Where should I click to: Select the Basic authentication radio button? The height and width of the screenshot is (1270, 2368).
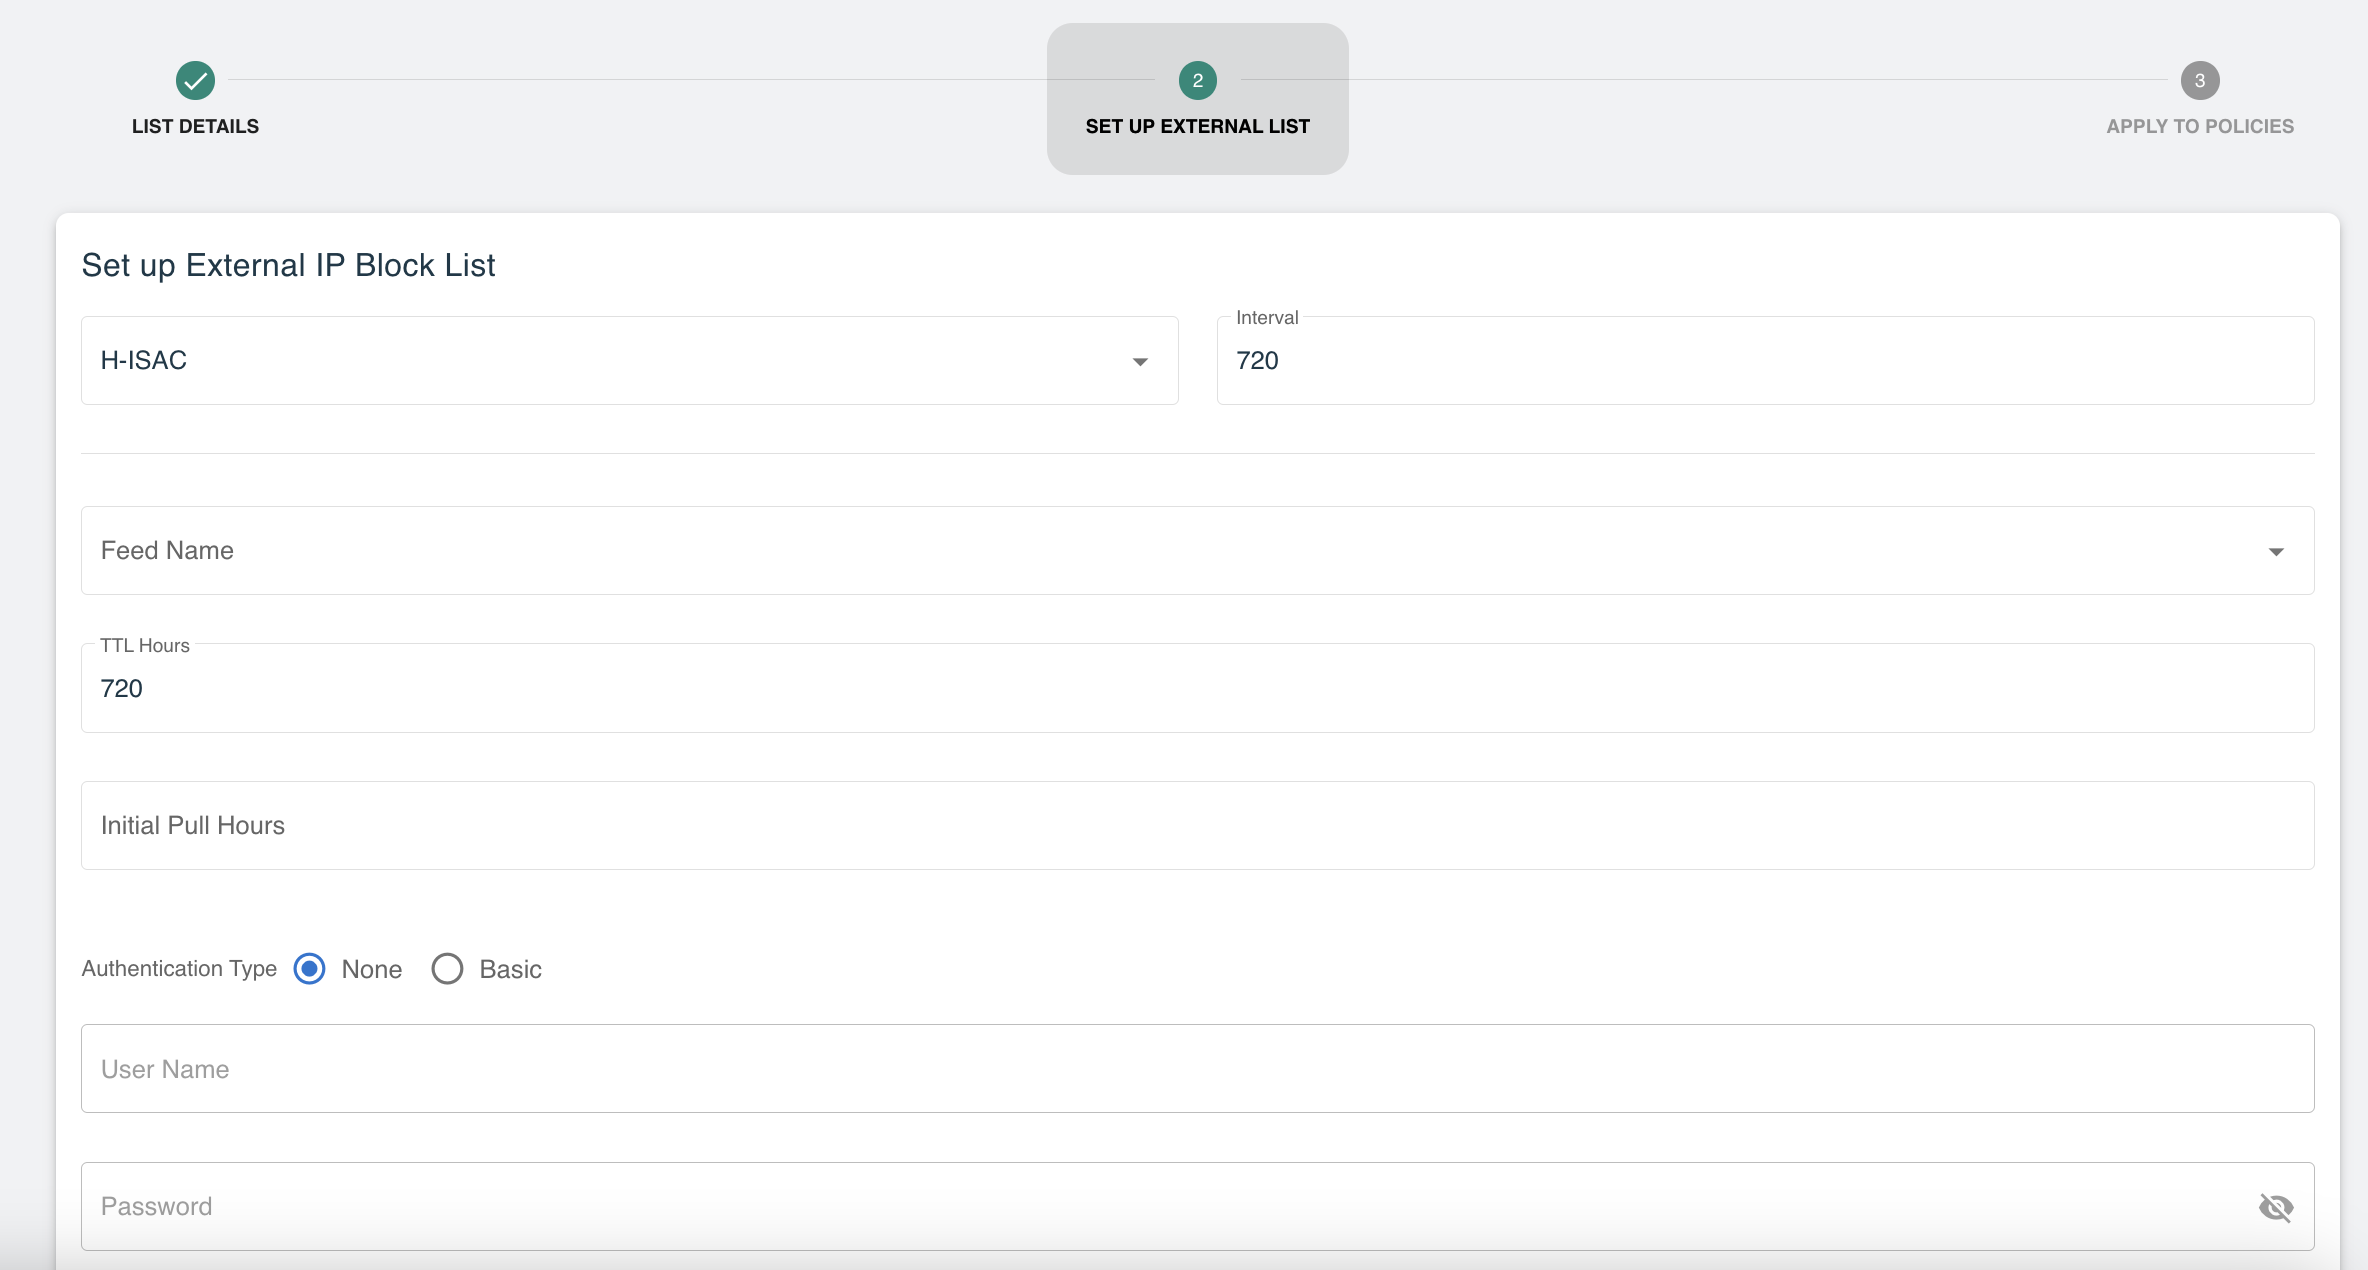pyautogui.click(x=447, y=968)
